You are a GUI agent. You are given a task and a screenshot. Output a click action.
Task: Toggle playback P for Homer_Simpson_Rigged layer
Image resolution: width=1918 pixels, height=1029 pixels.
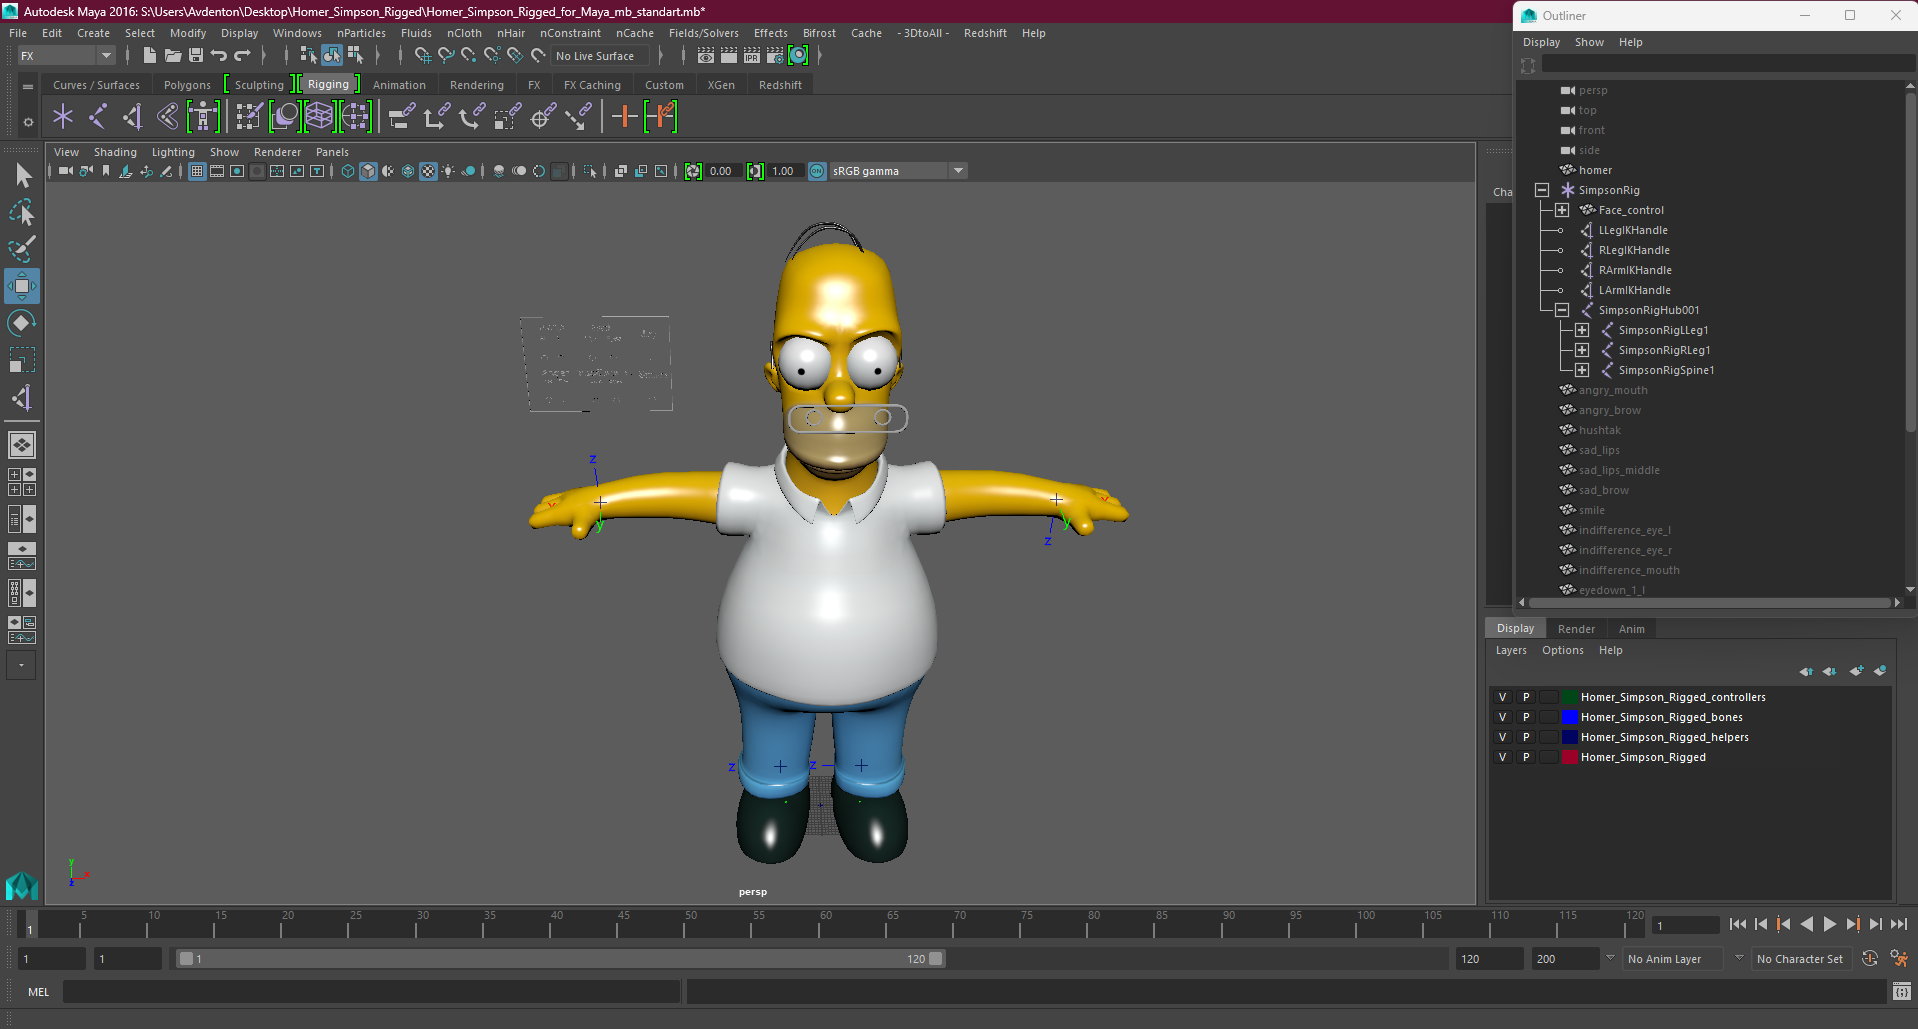1526,757
